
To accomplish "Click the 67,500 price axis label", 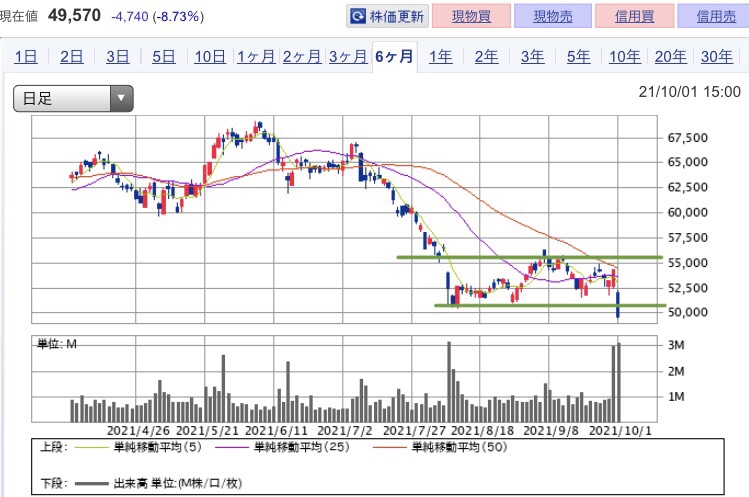I will click(x=687, y=138).
